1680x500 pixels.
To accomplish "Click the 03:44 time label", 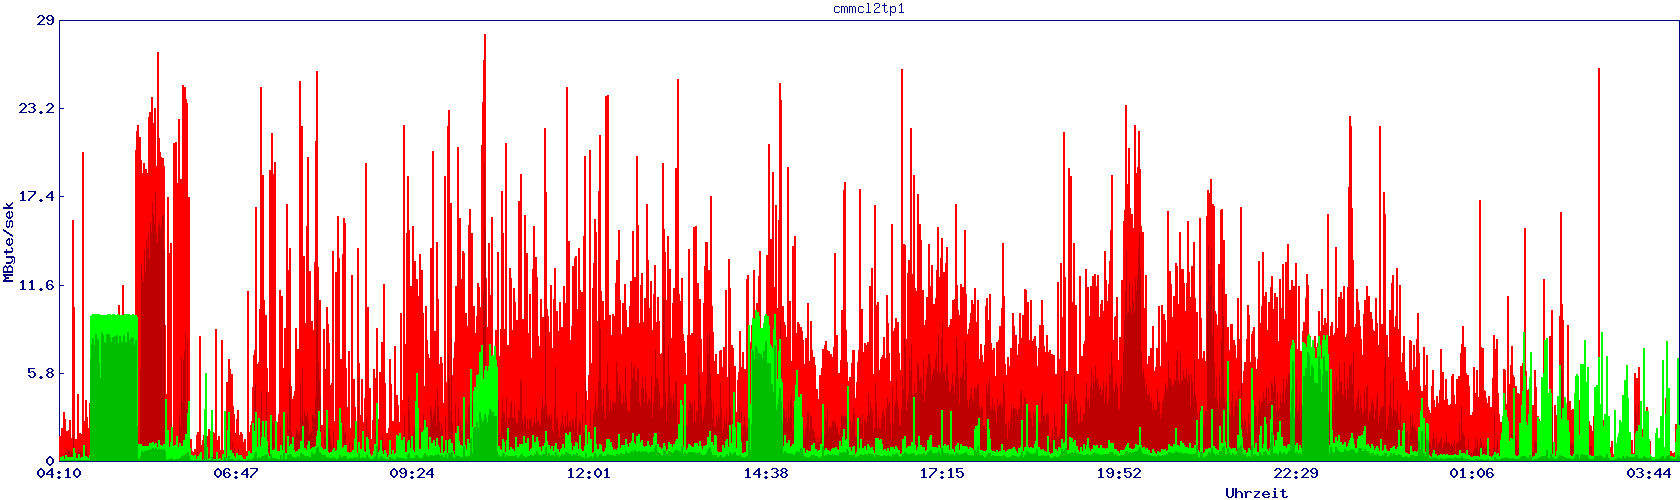I will (1649, 473).
